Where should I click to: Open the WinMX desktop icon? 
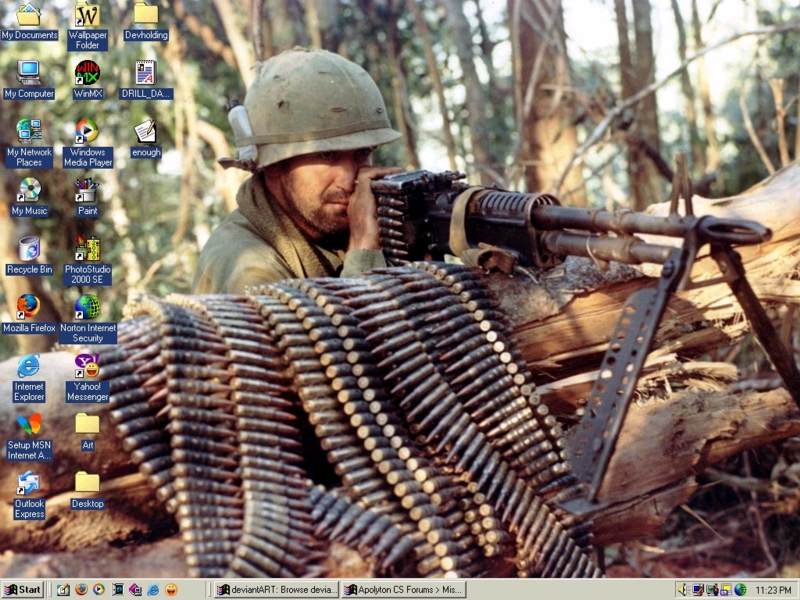pyautogui.click(x=87, y=73)
